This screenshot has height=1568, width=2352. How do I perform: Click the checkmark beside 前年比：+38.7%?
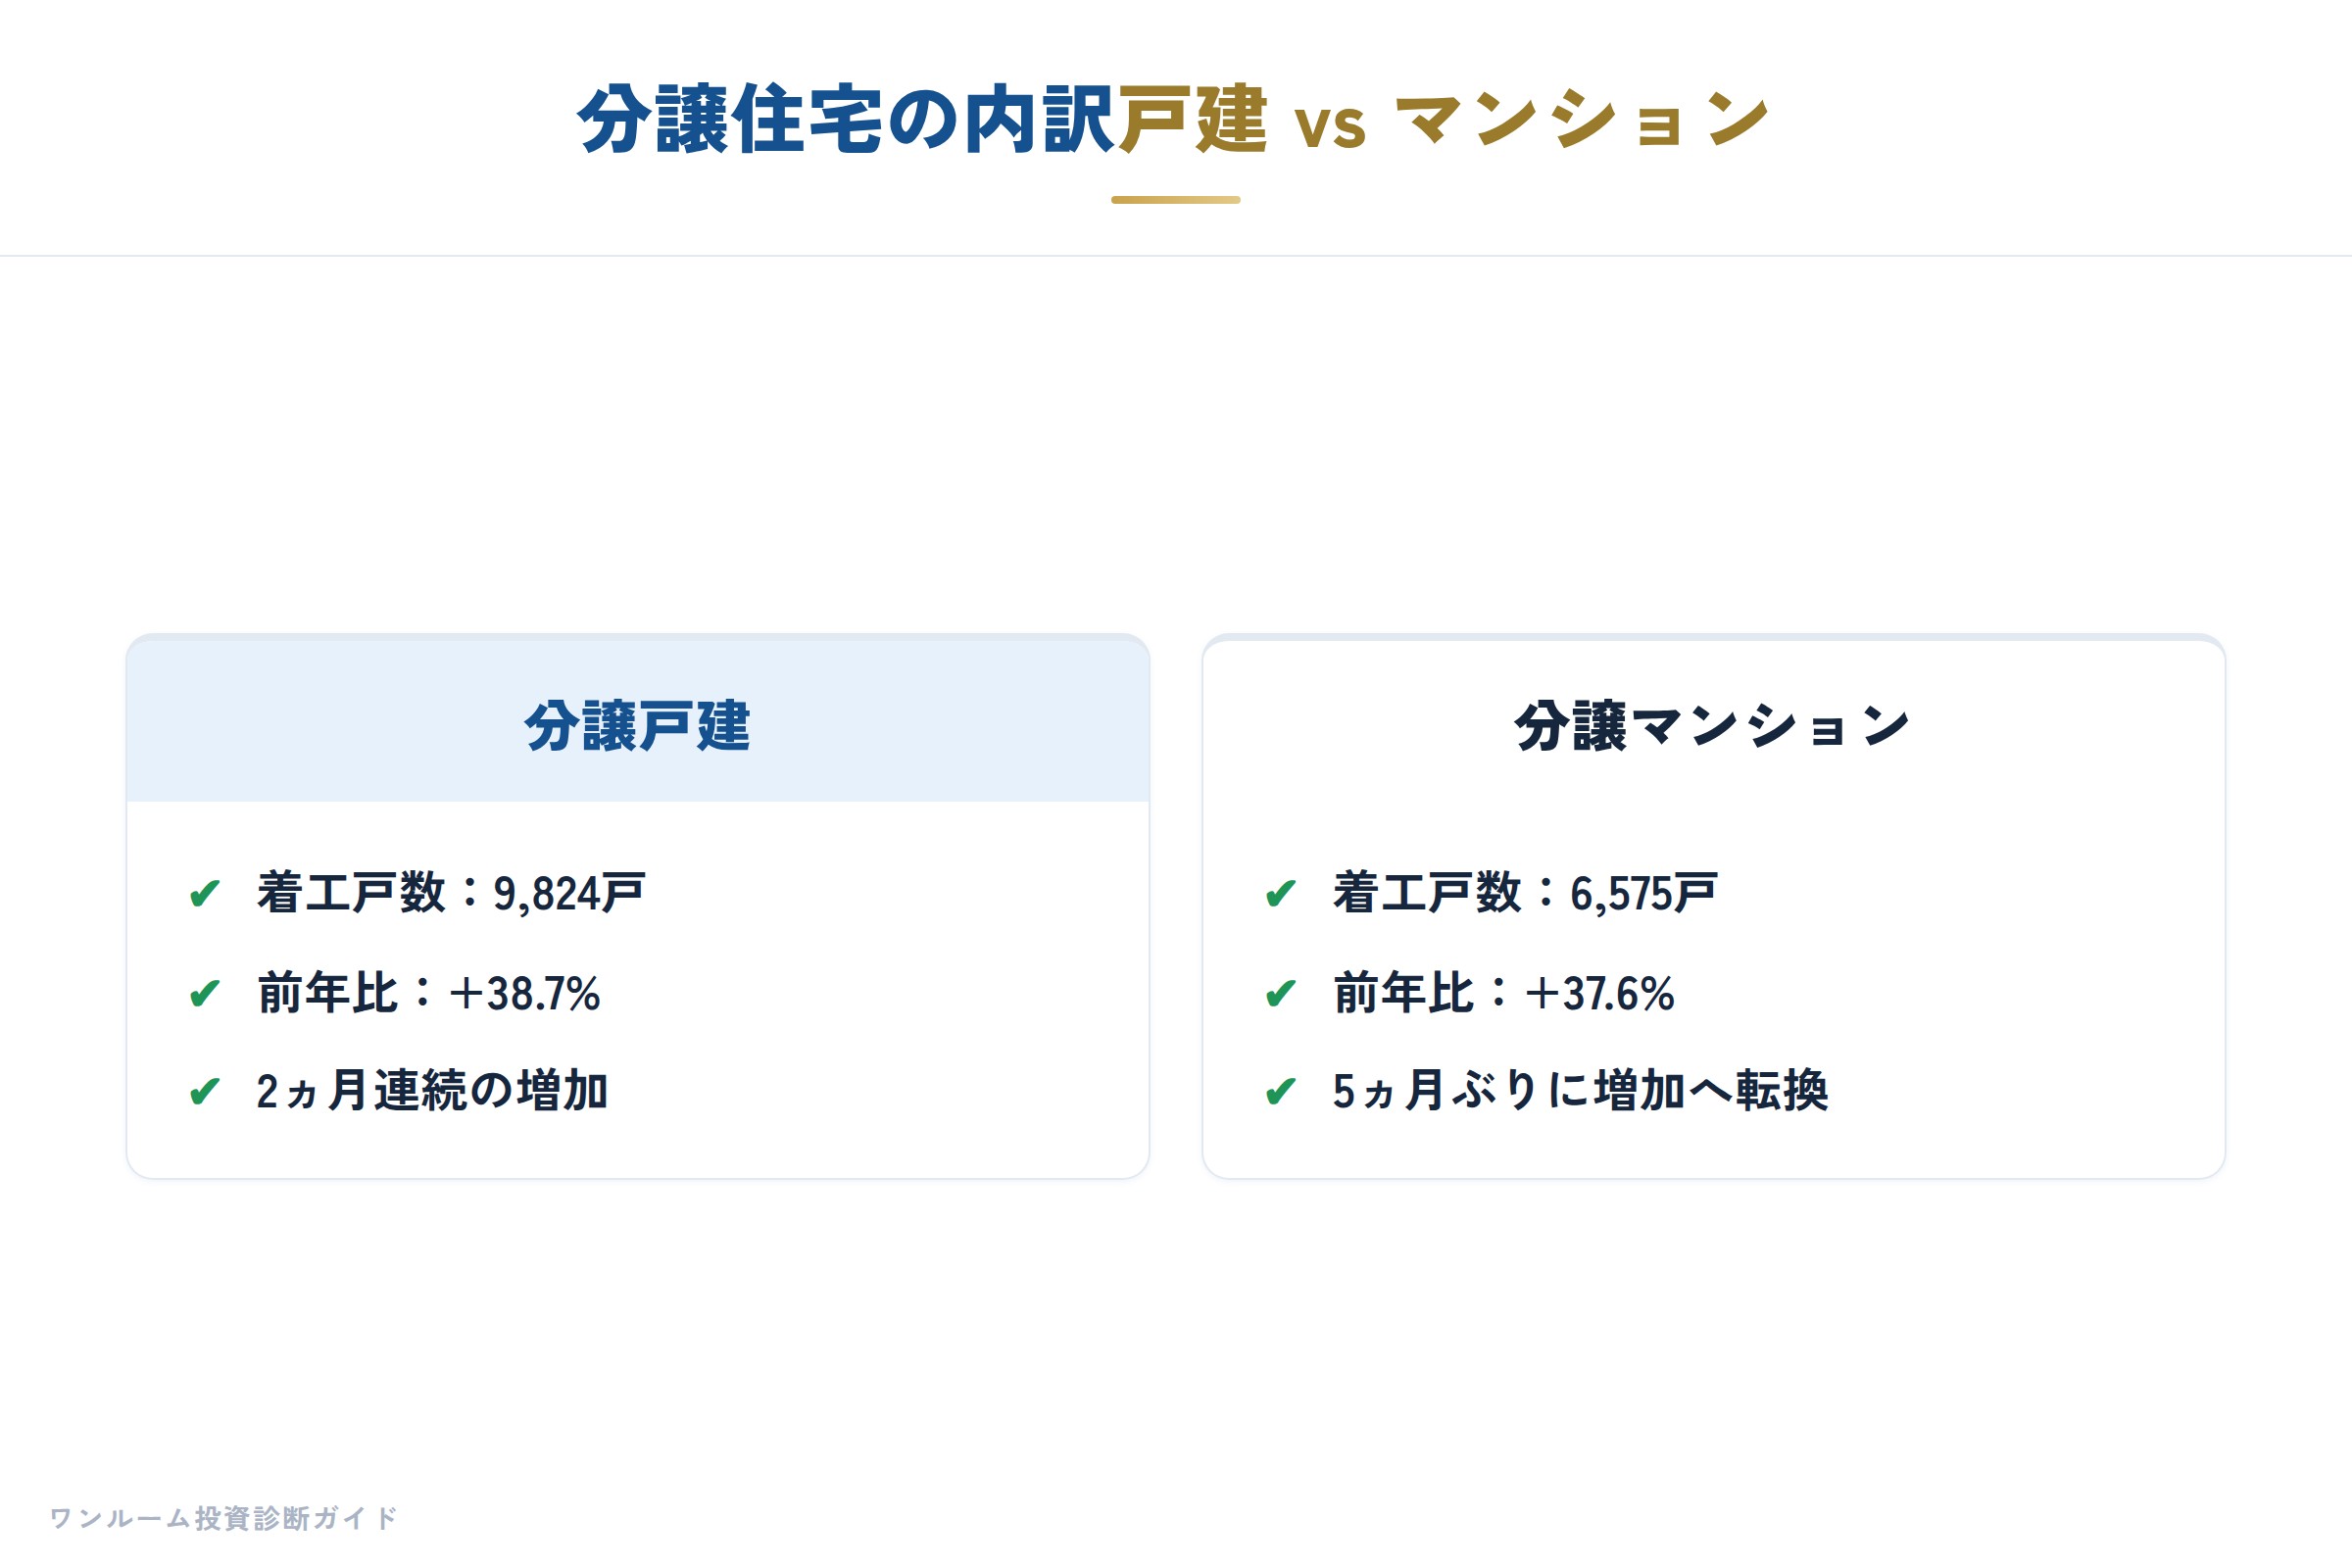(204, 993)
